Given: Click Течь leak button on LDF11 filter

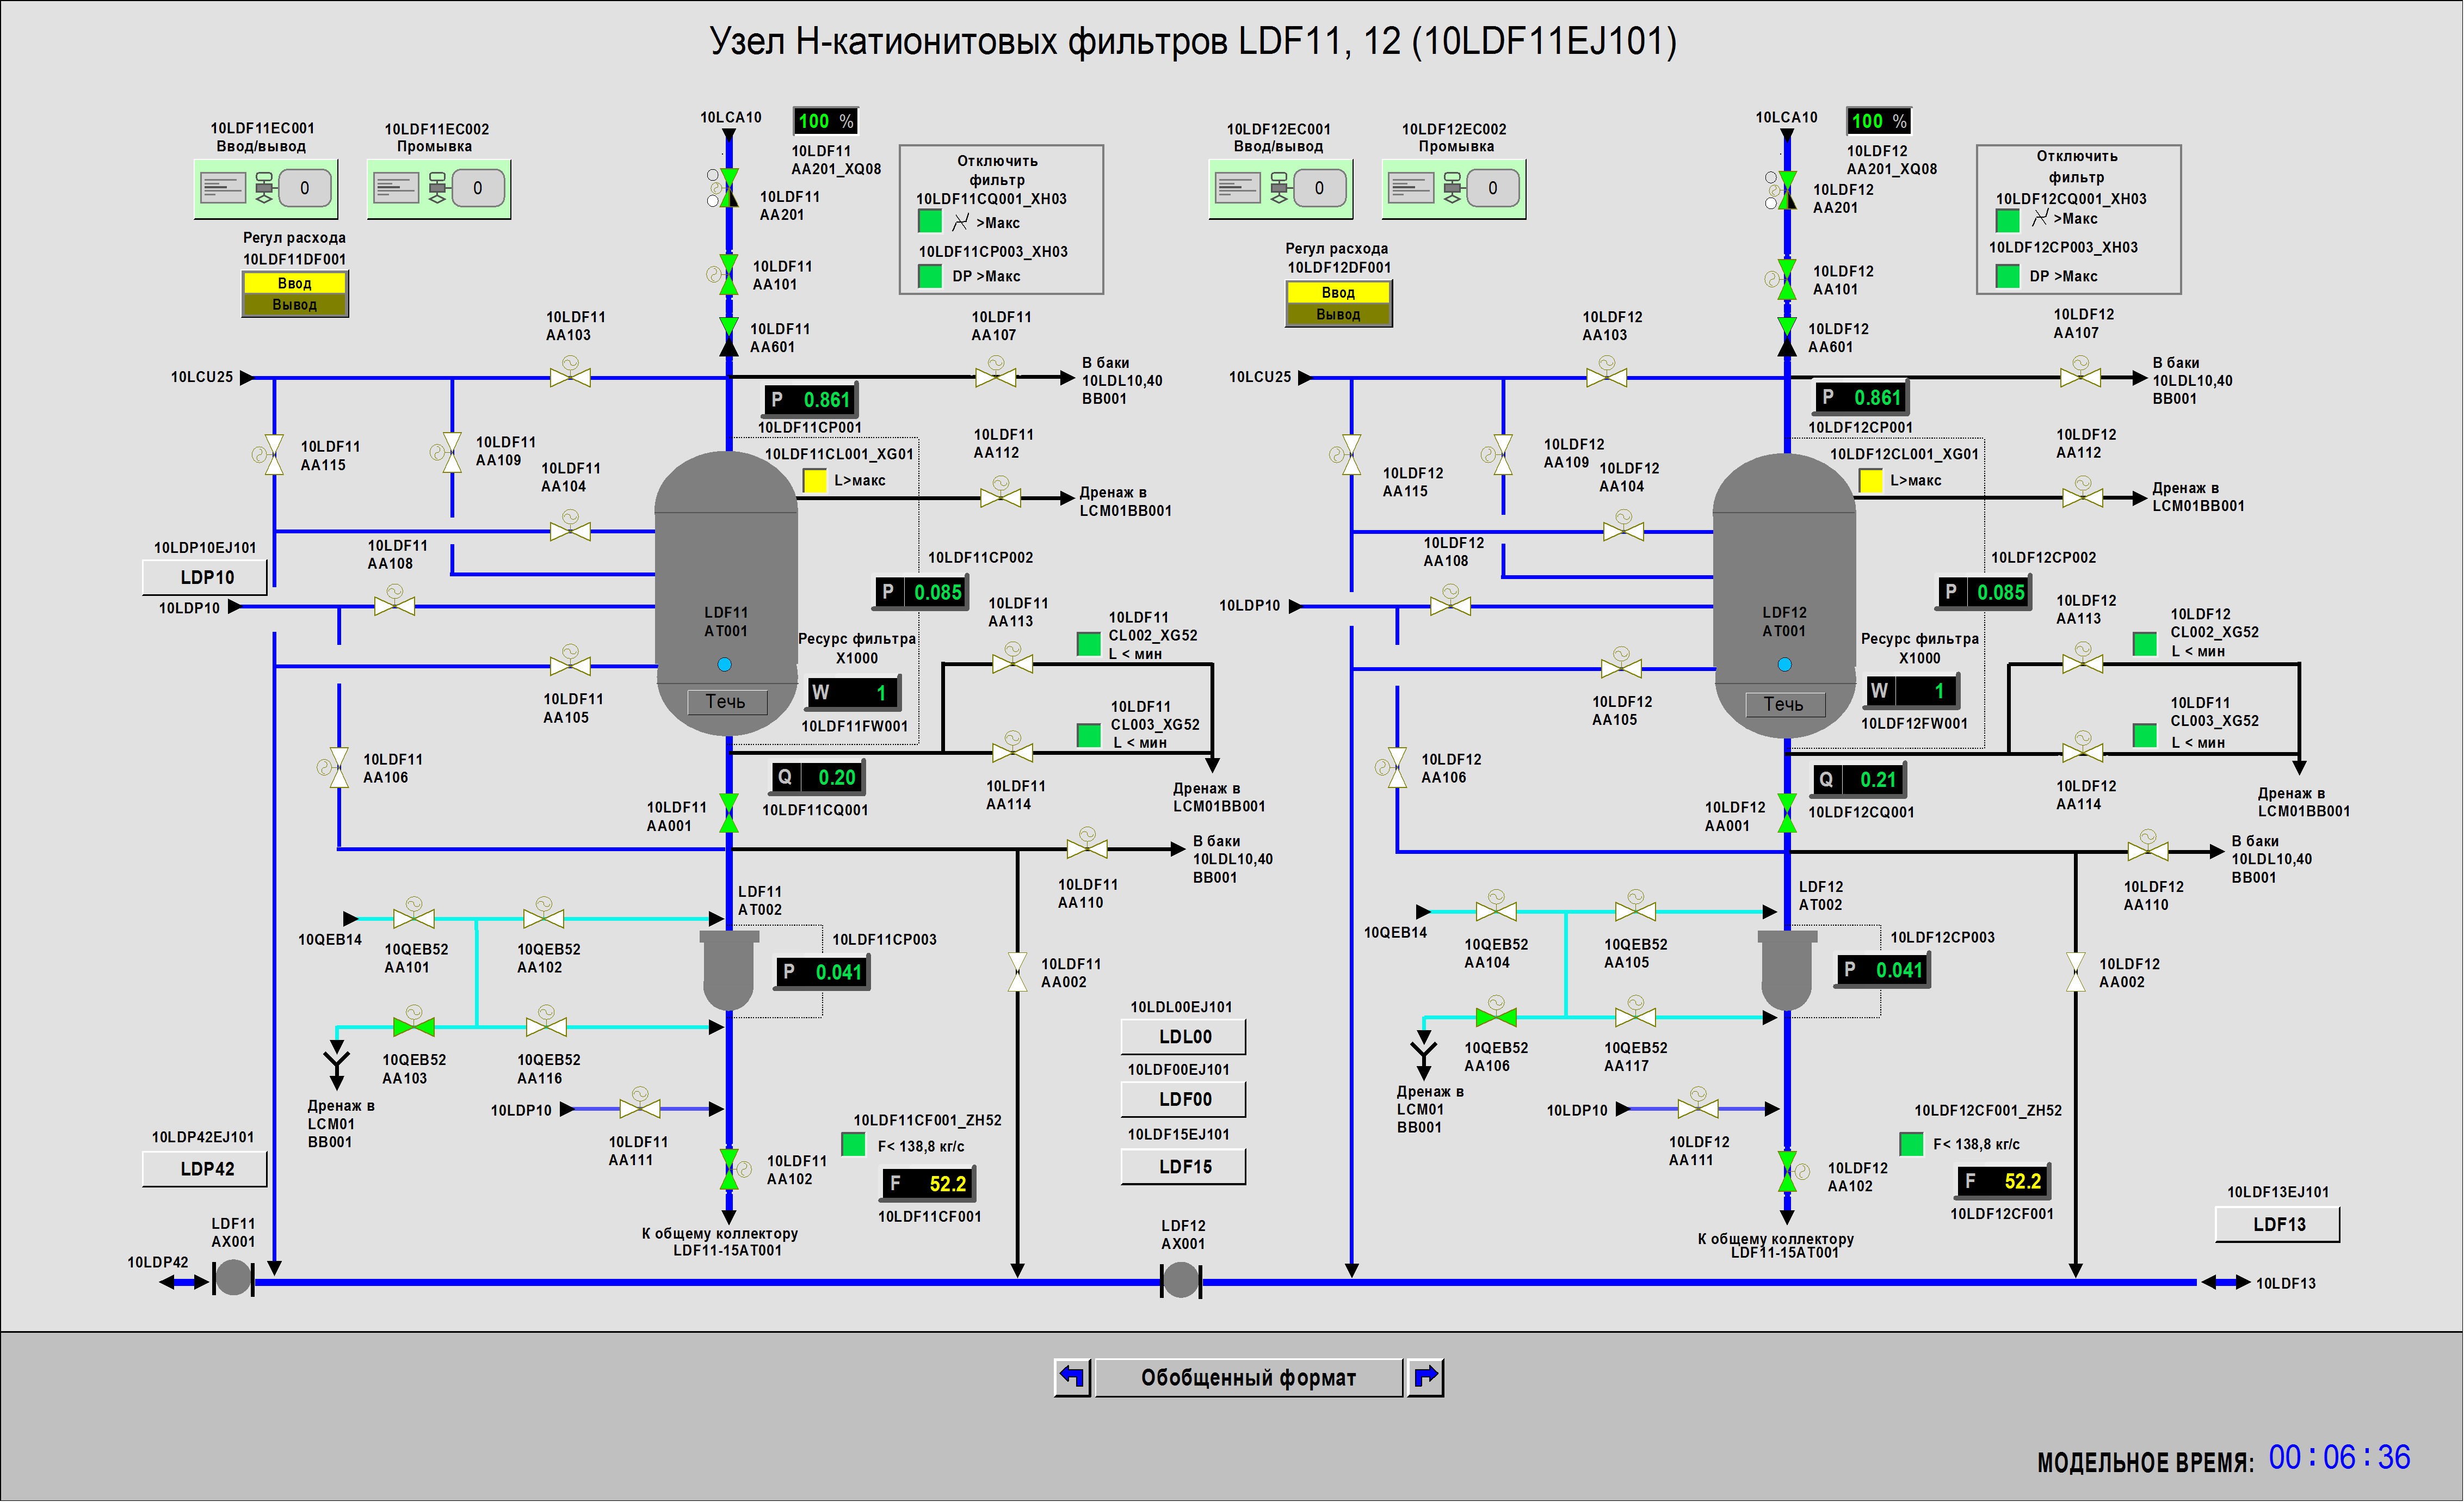Looking at the screenshot, I should tap(726, 701).
